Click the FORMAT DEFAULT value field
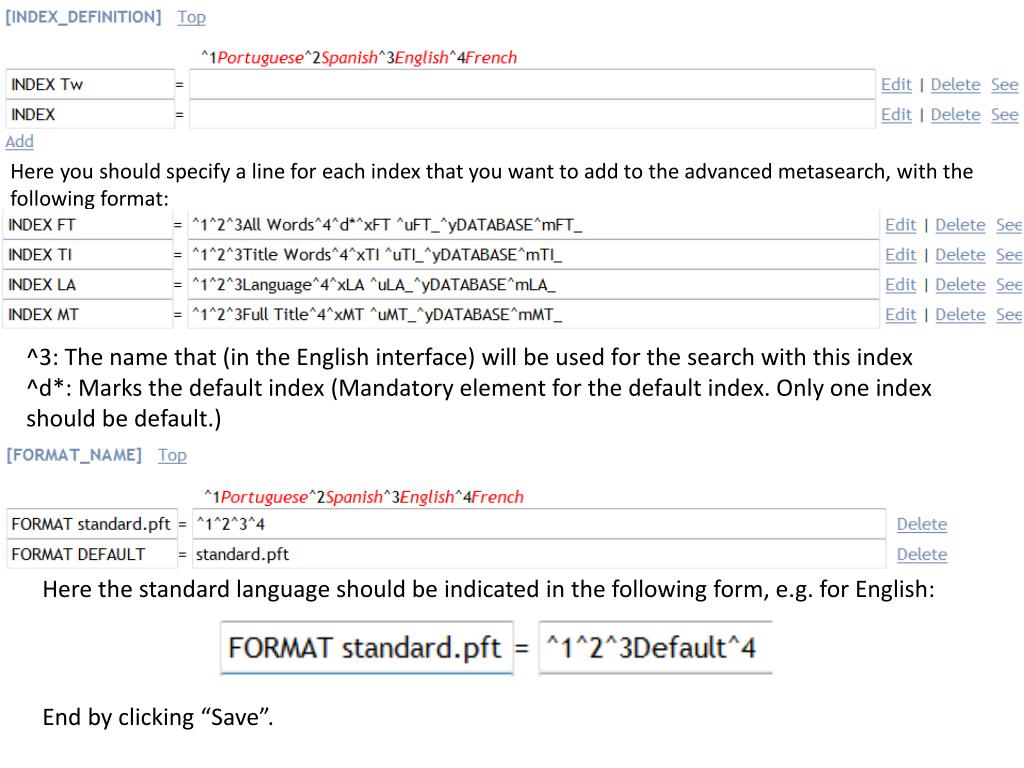The height and width of the screenshot is (768, 1024). [538, 554]
